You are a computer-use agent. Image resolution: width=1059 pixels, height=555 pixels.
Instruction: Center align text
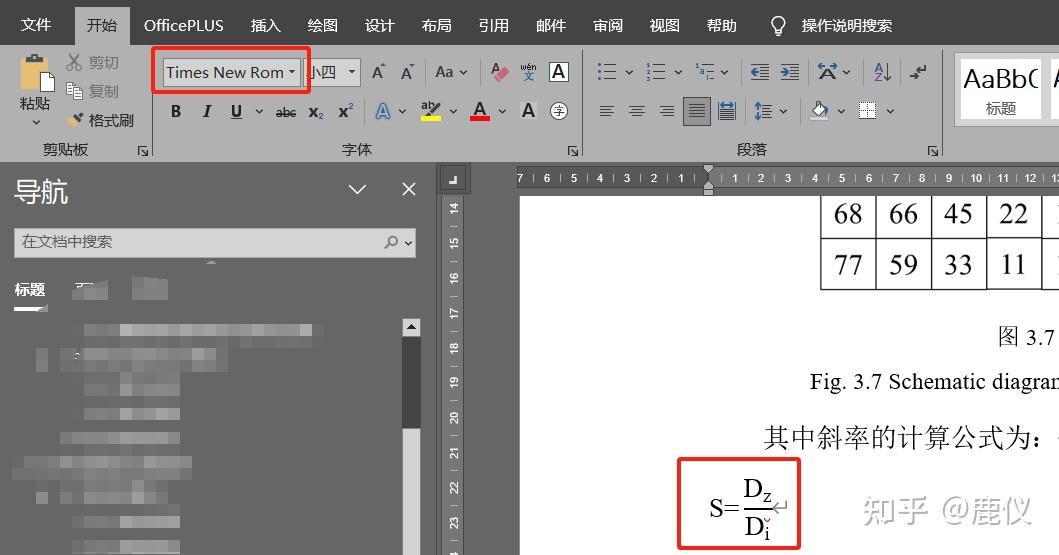pyautogui.click(x=637, y=111)
